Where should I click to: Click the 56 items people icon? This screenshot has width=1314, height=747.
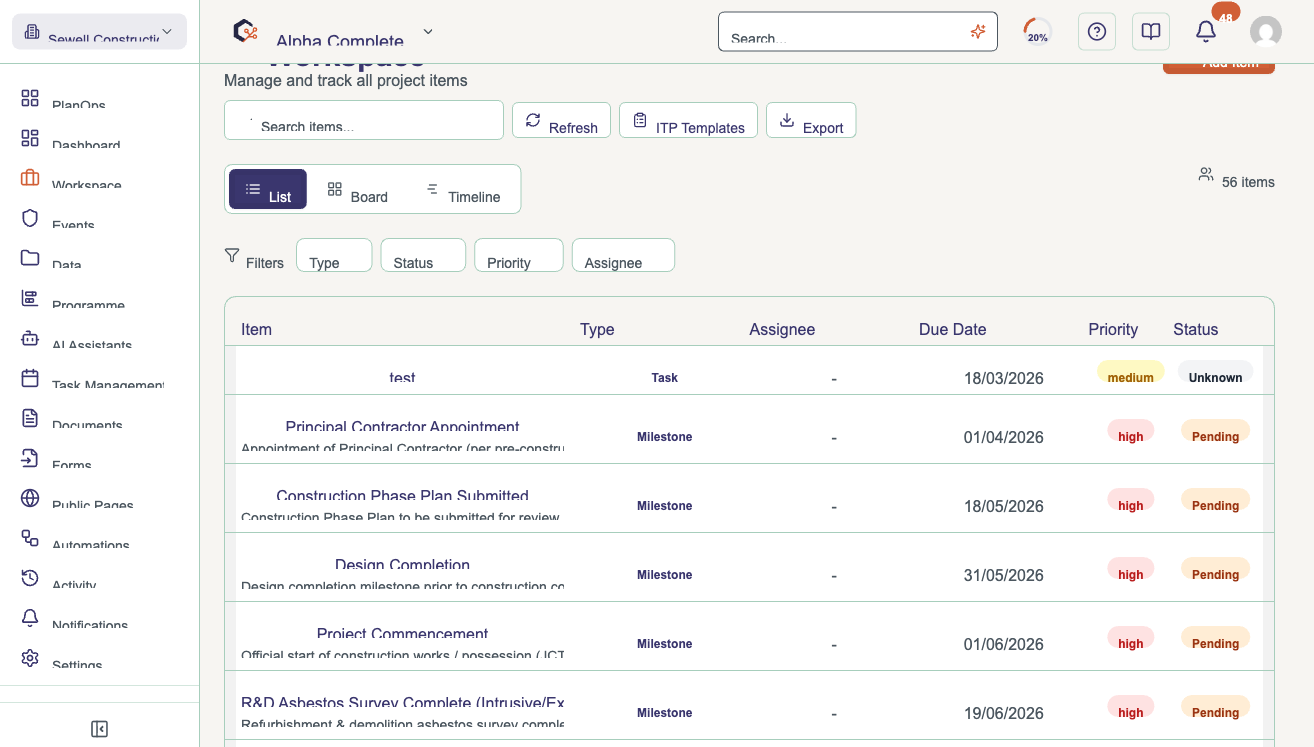1206,175
